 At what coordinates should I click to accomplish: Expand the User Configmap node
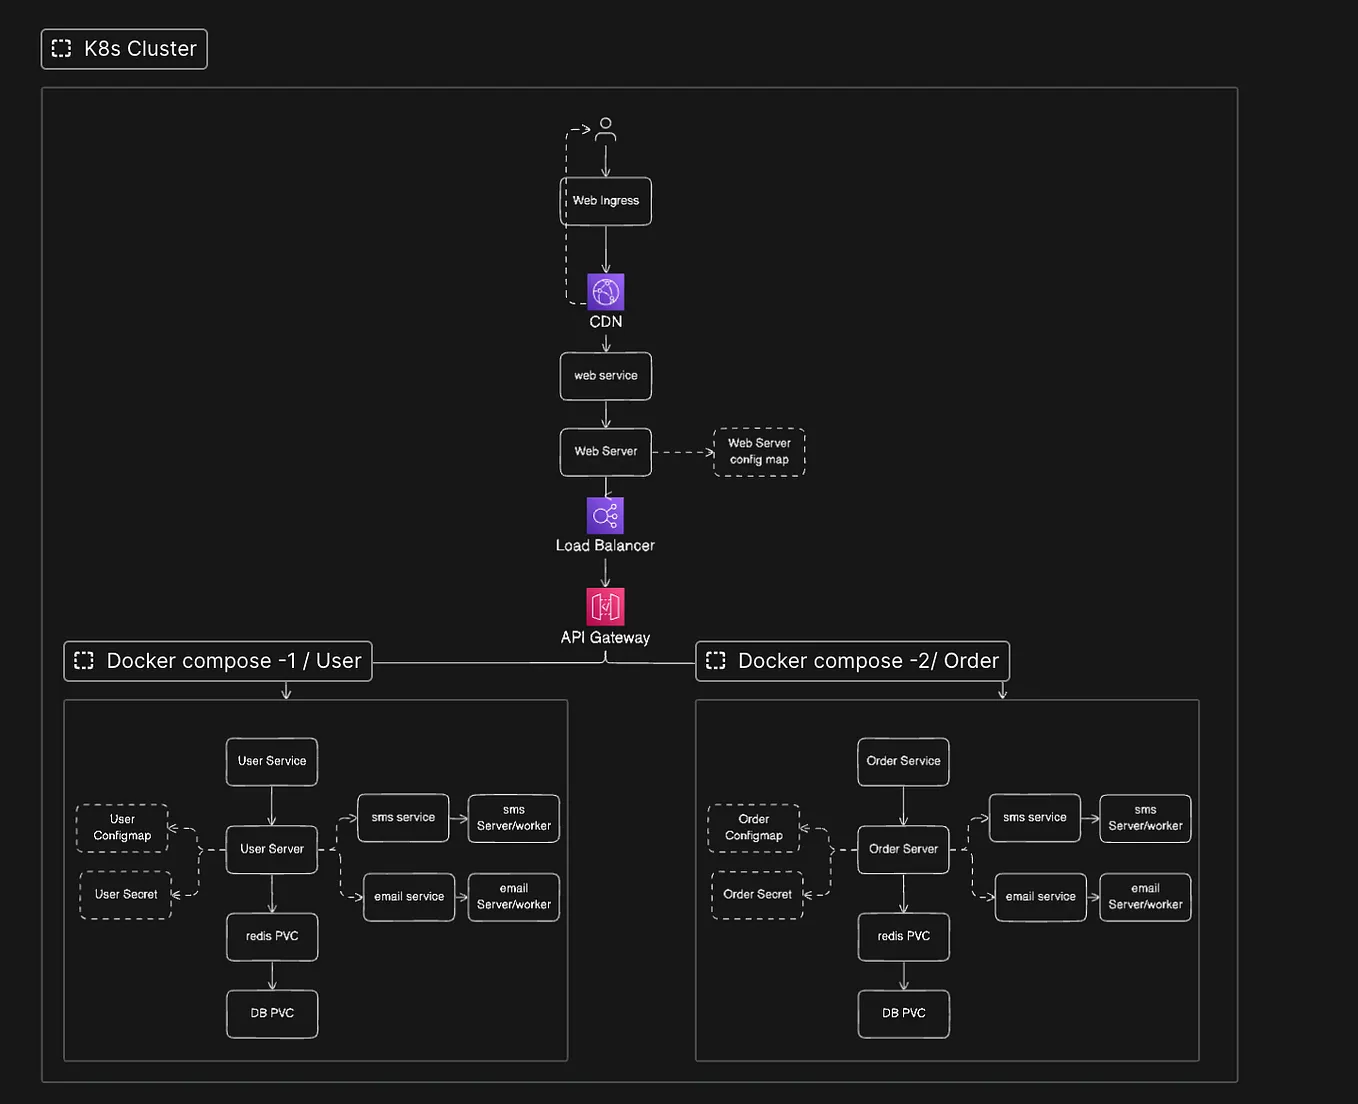point(121,829)
